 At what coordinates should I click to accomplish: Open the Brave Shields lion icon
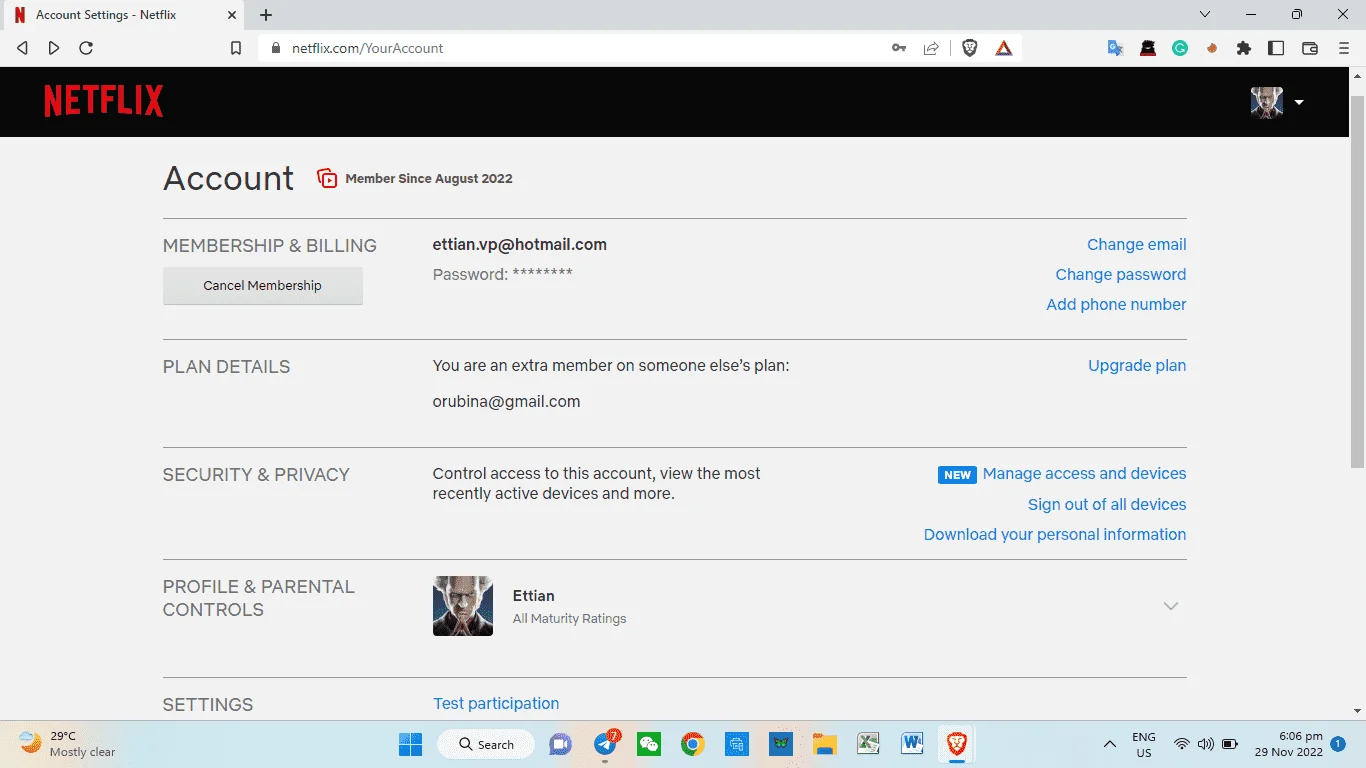(970, 48)
